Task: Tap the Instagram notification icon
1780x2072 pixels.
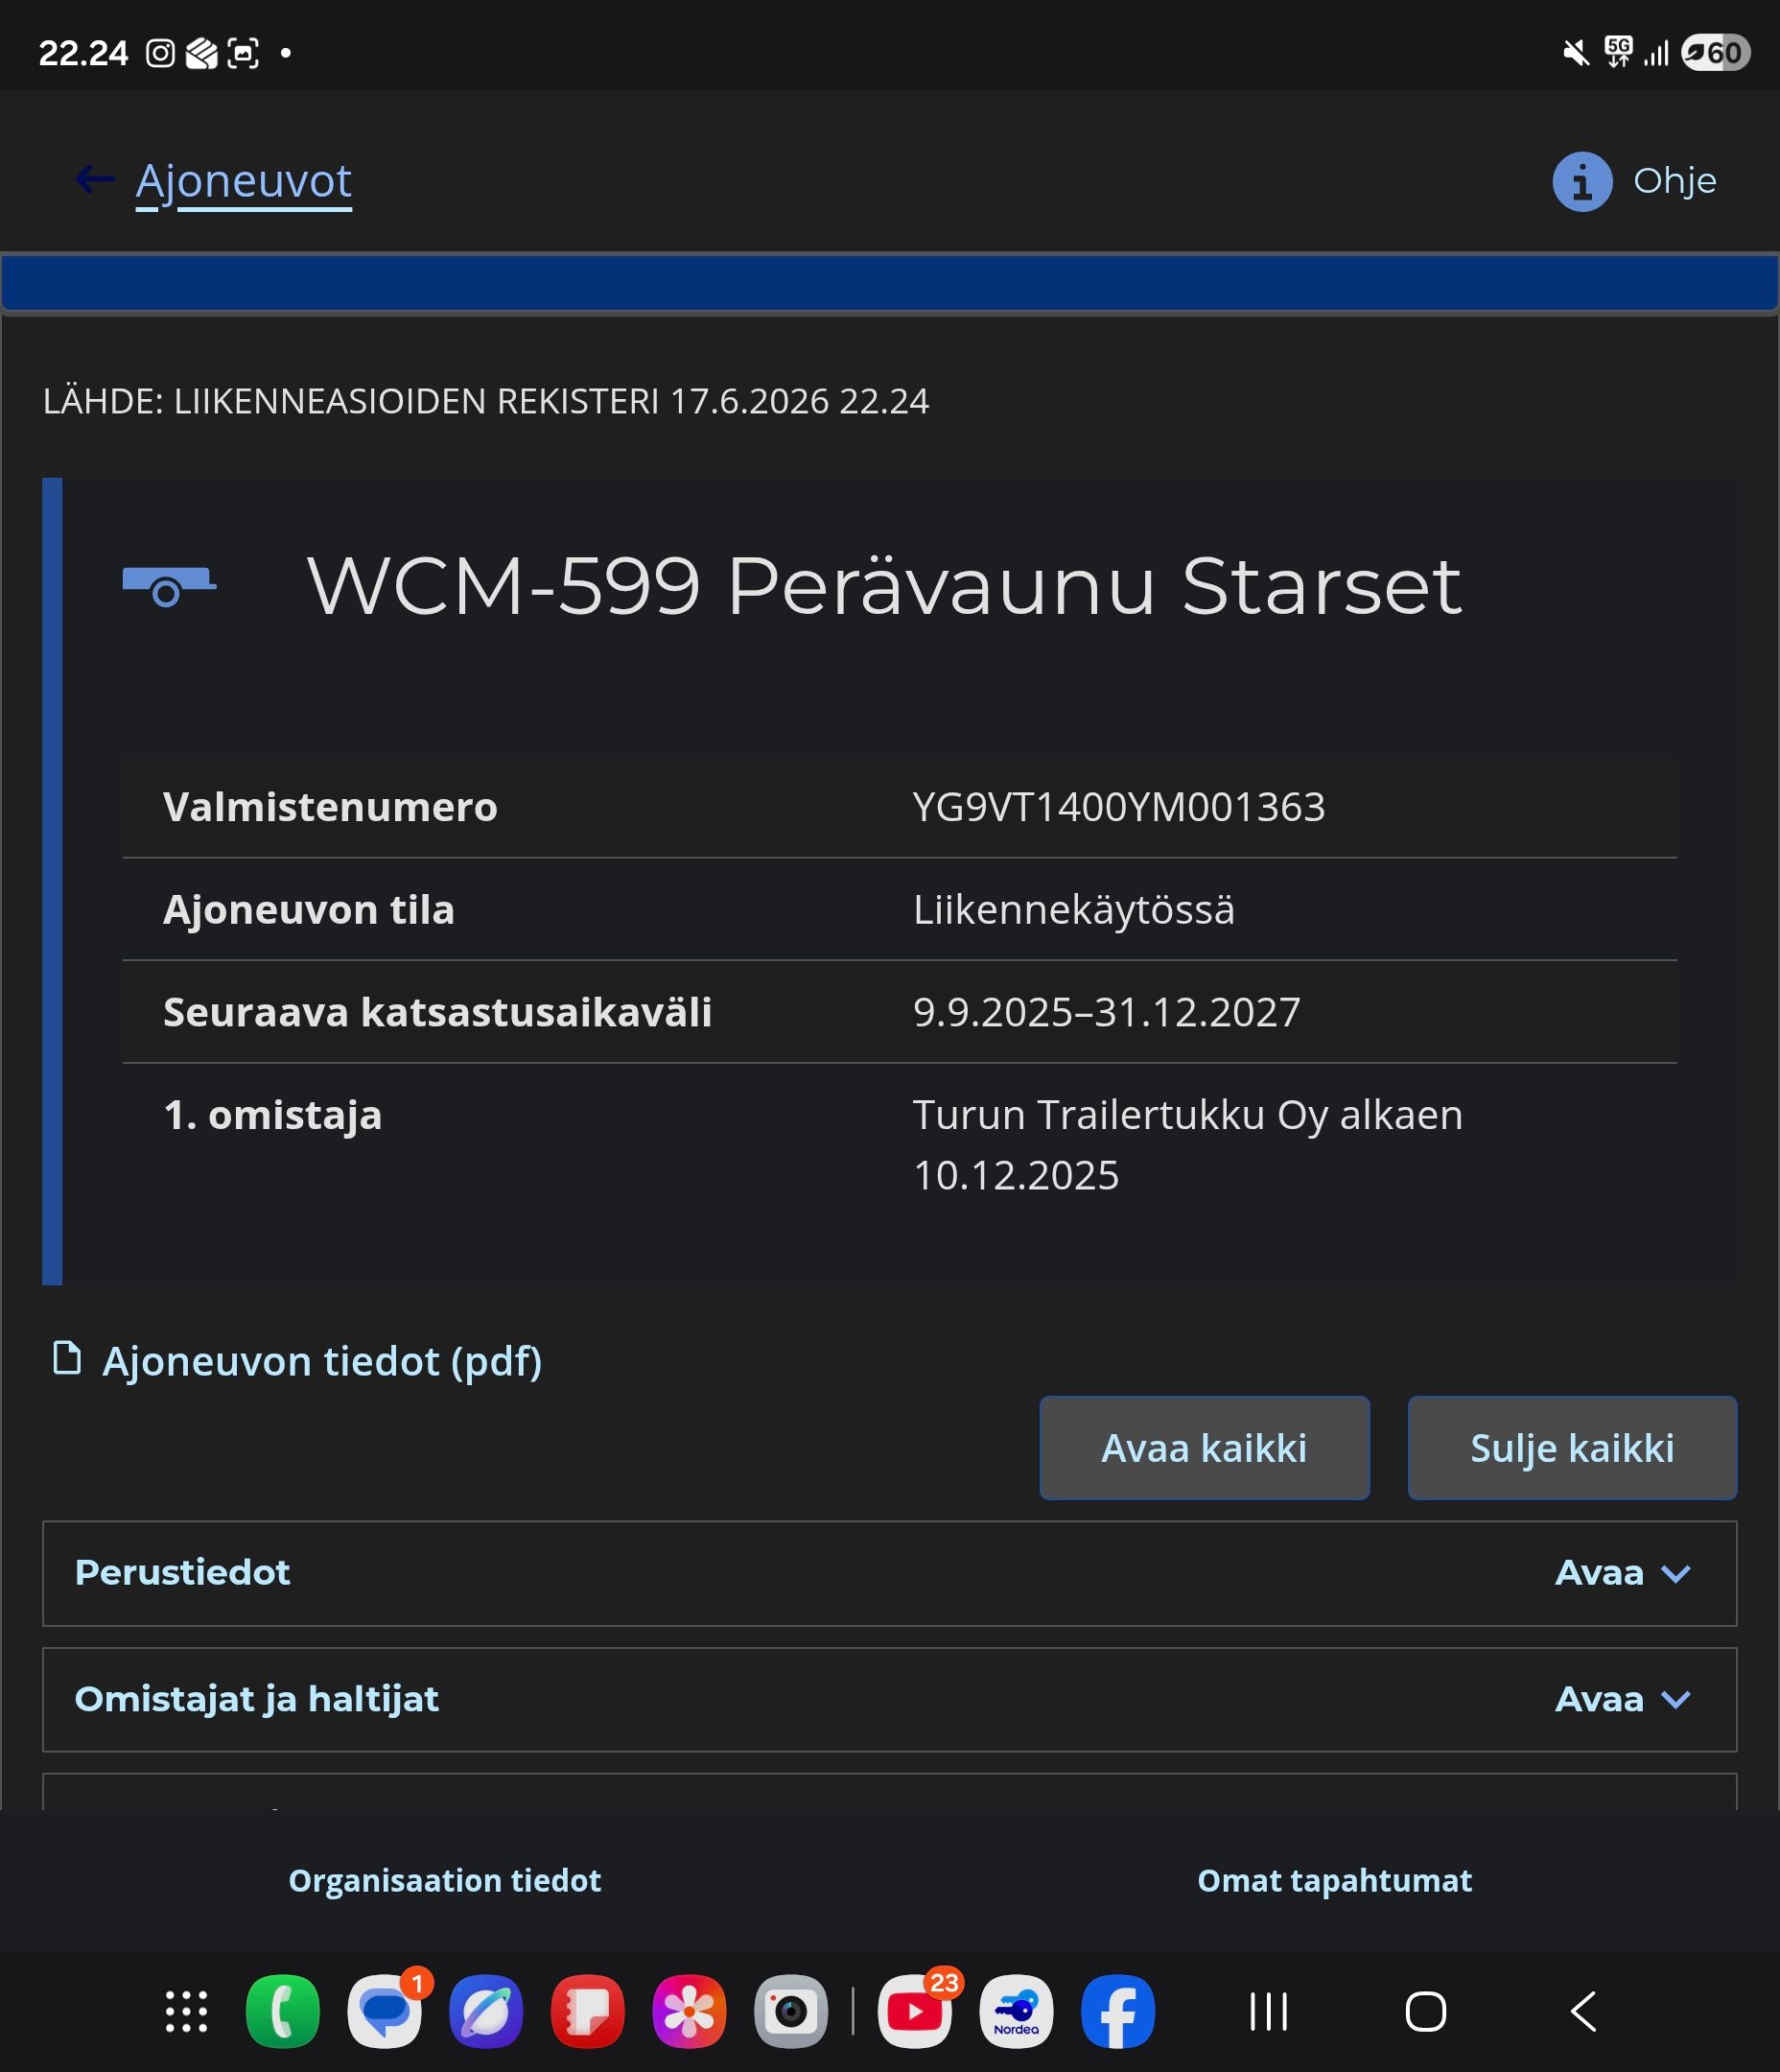Action: [x=160, y=53]
